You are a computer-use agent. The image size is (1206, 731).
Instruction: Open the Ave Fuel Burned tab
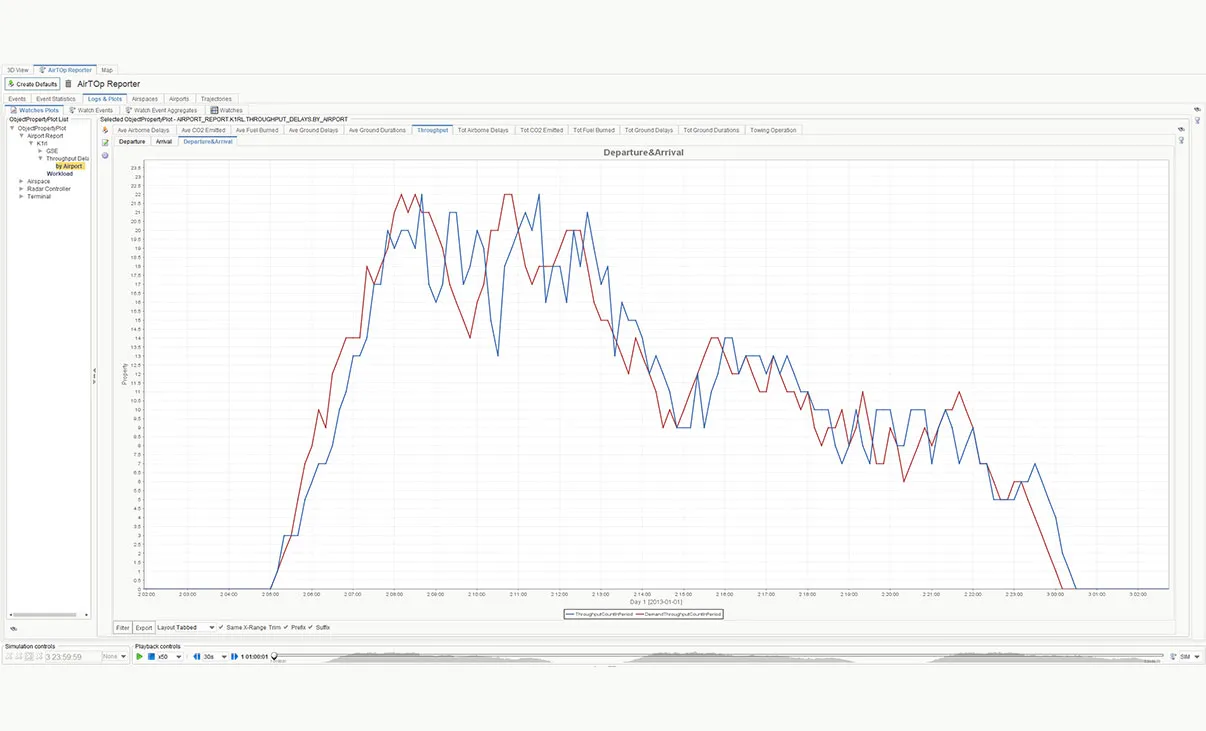click(x=257, y=130)
